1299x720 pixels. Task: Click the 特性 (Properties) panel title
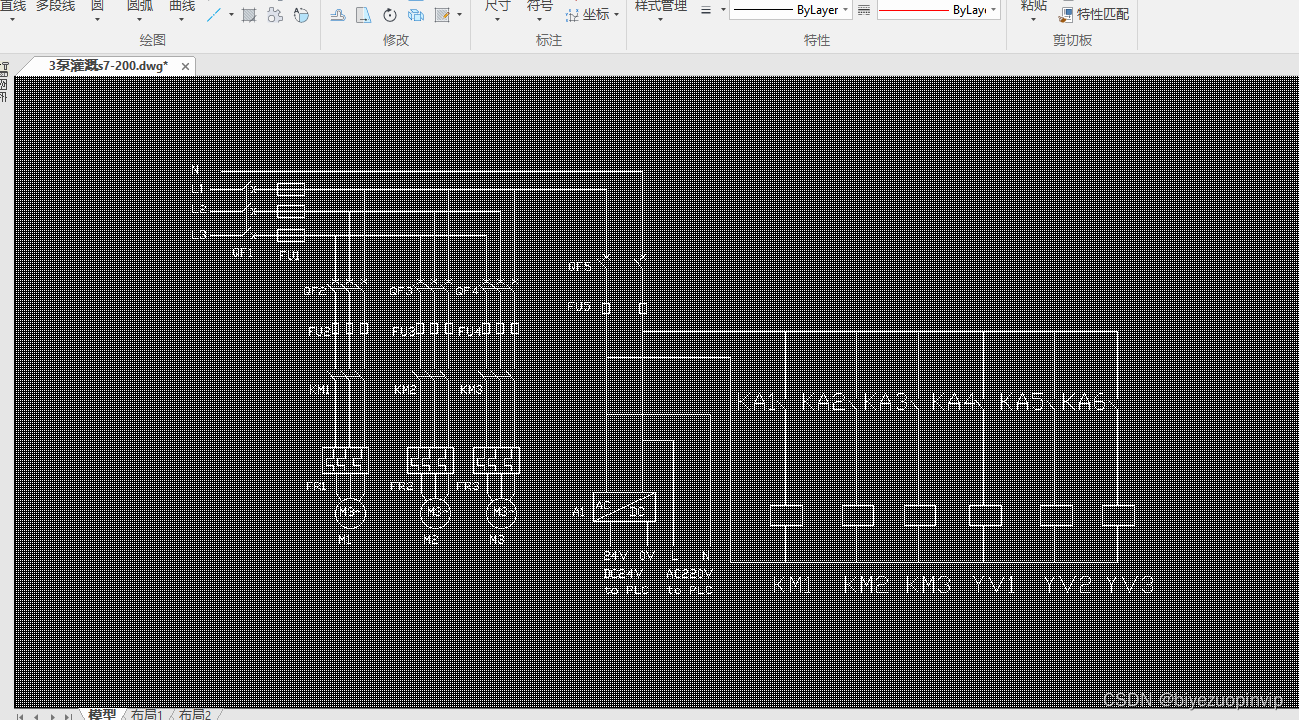click(817, 40)
